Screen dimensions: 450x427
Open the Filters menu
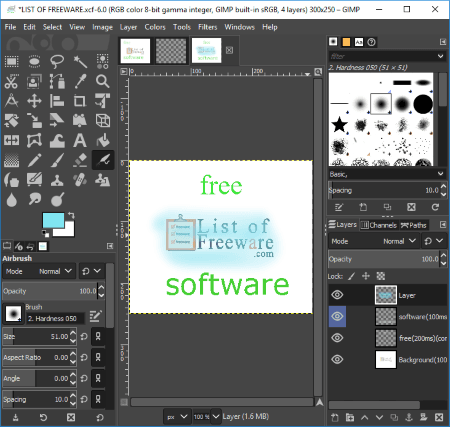coord(207,27)
